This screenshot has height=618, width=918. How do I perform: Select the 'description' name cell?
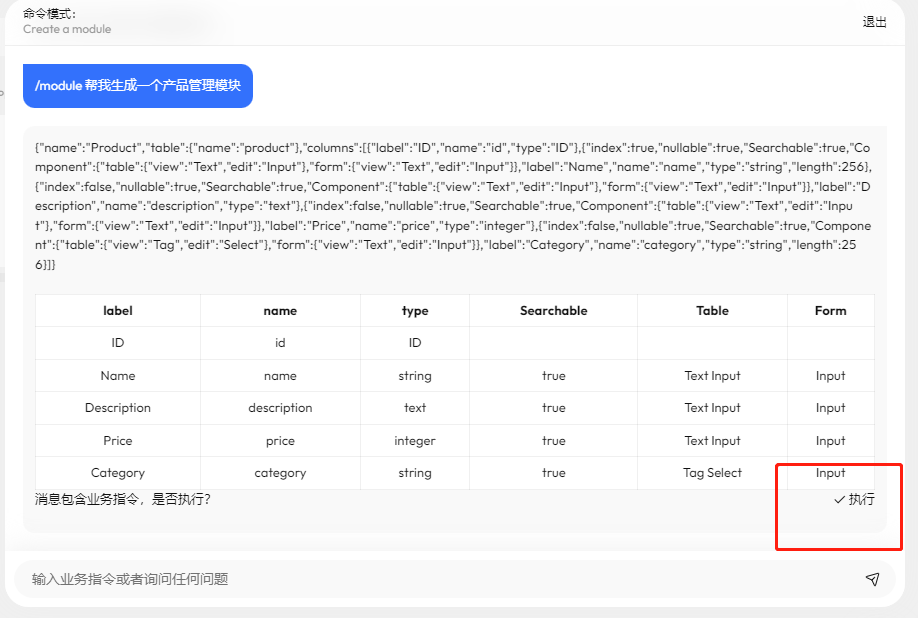pyautogui.click(x=280, y=408)
